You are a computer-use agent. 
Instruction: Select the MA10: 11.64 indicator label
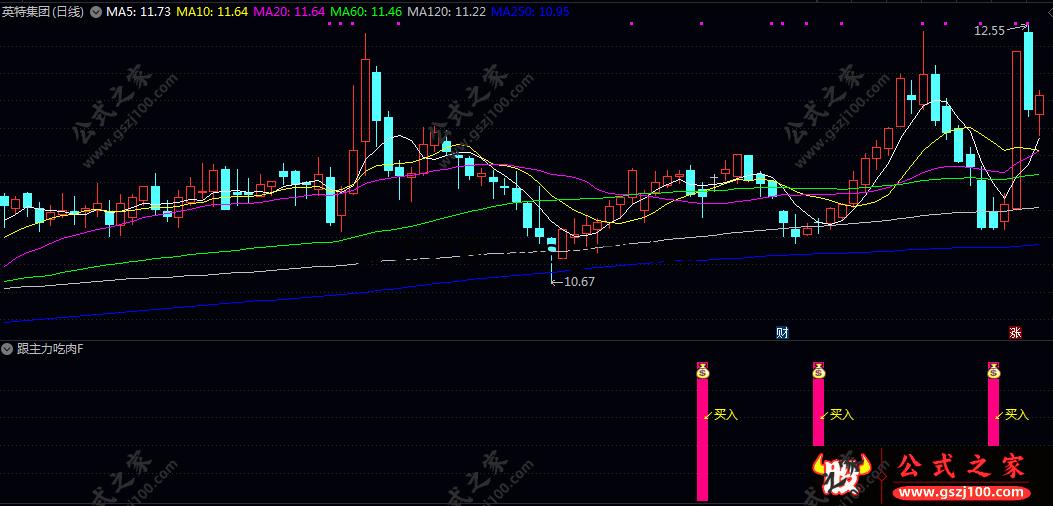coord(212,12)
